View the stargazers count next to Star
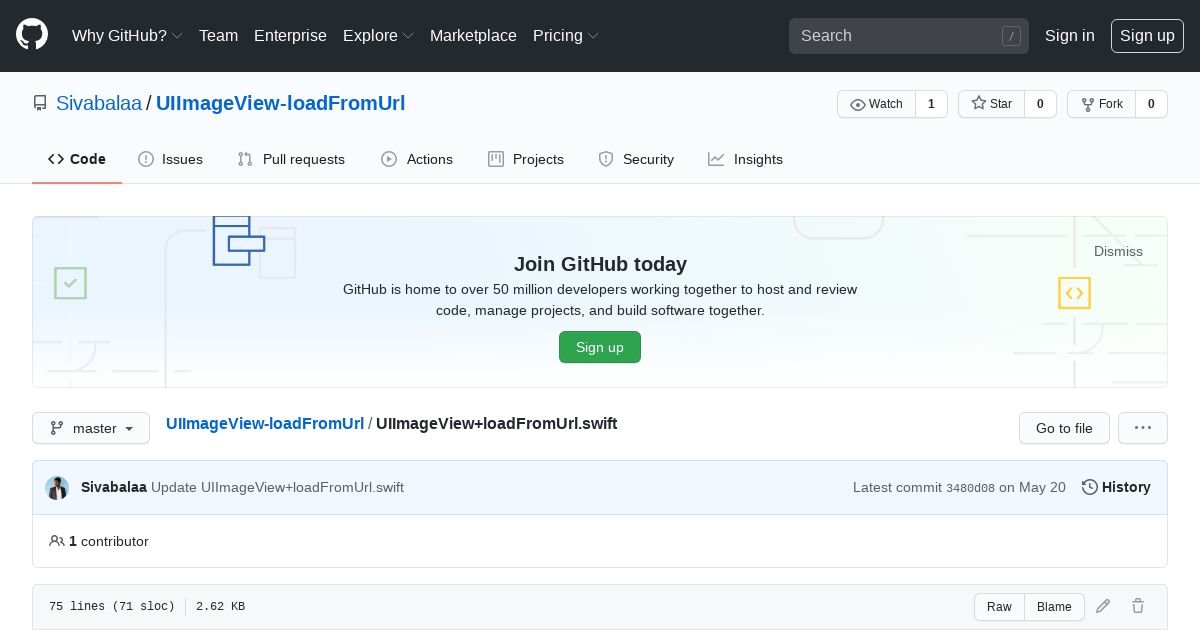This screenshot has width=1200, height=630. click(x=1040, y=104)
